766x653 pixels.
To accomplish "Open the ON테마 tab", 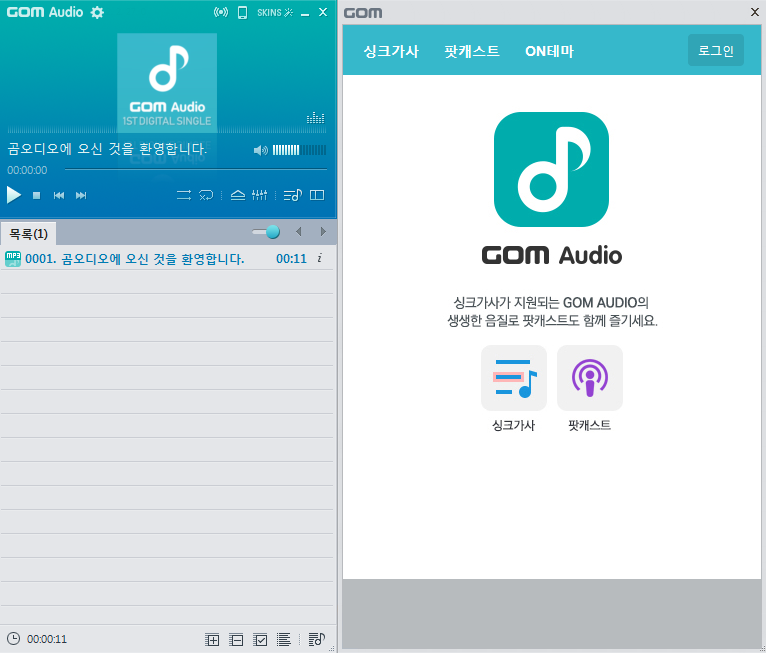I will point(549,51).
